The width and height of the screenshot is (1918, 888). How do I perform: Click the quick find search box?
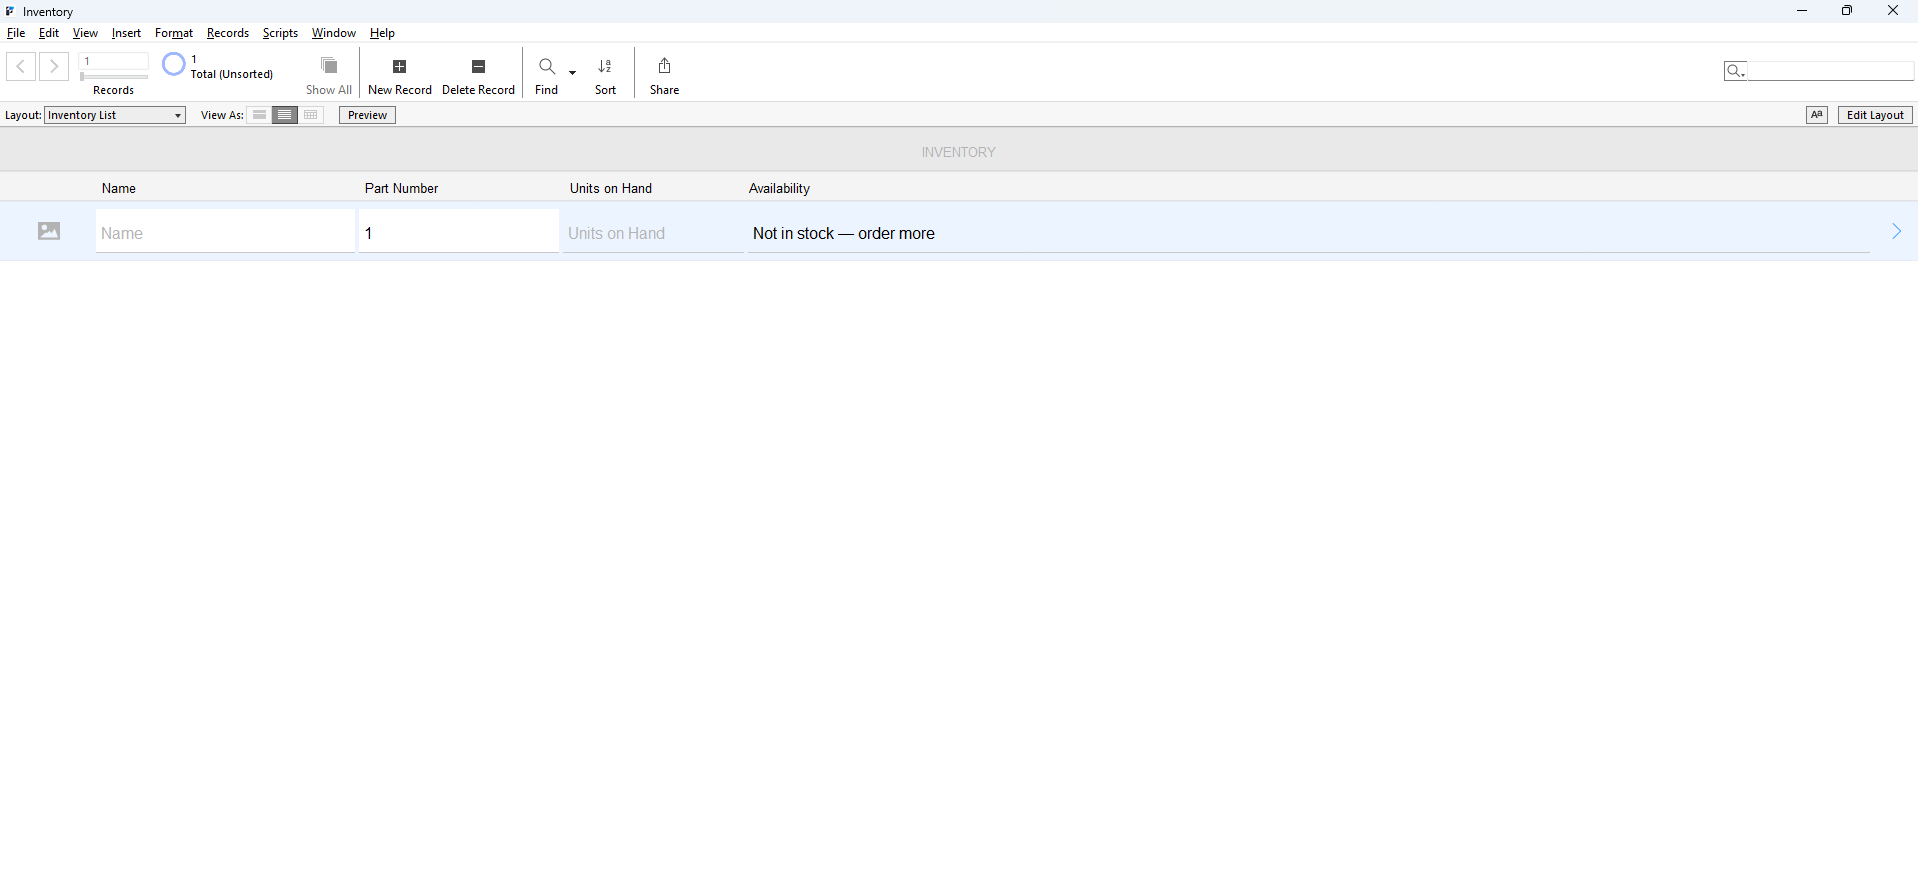click(1830, 71)
